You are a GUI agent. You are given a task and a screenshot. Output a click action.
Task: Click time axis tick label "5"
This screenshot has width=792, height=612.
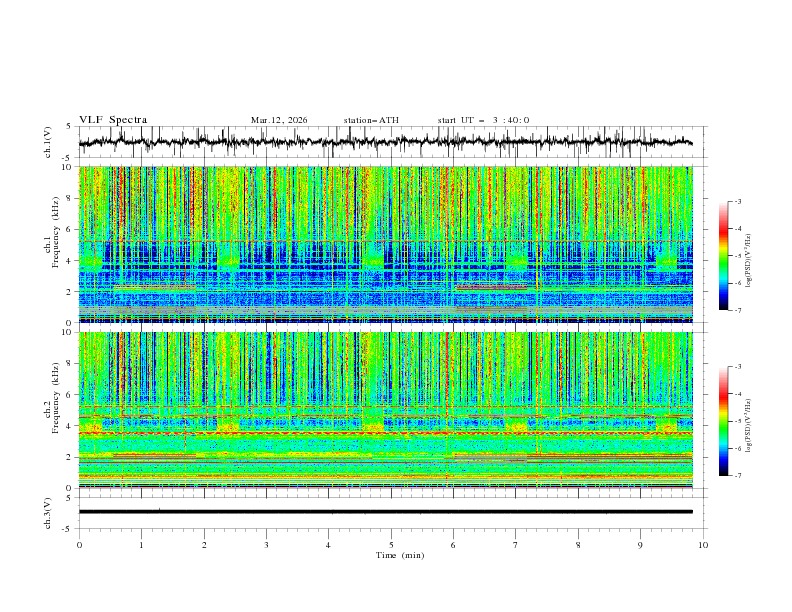[391, 545]
